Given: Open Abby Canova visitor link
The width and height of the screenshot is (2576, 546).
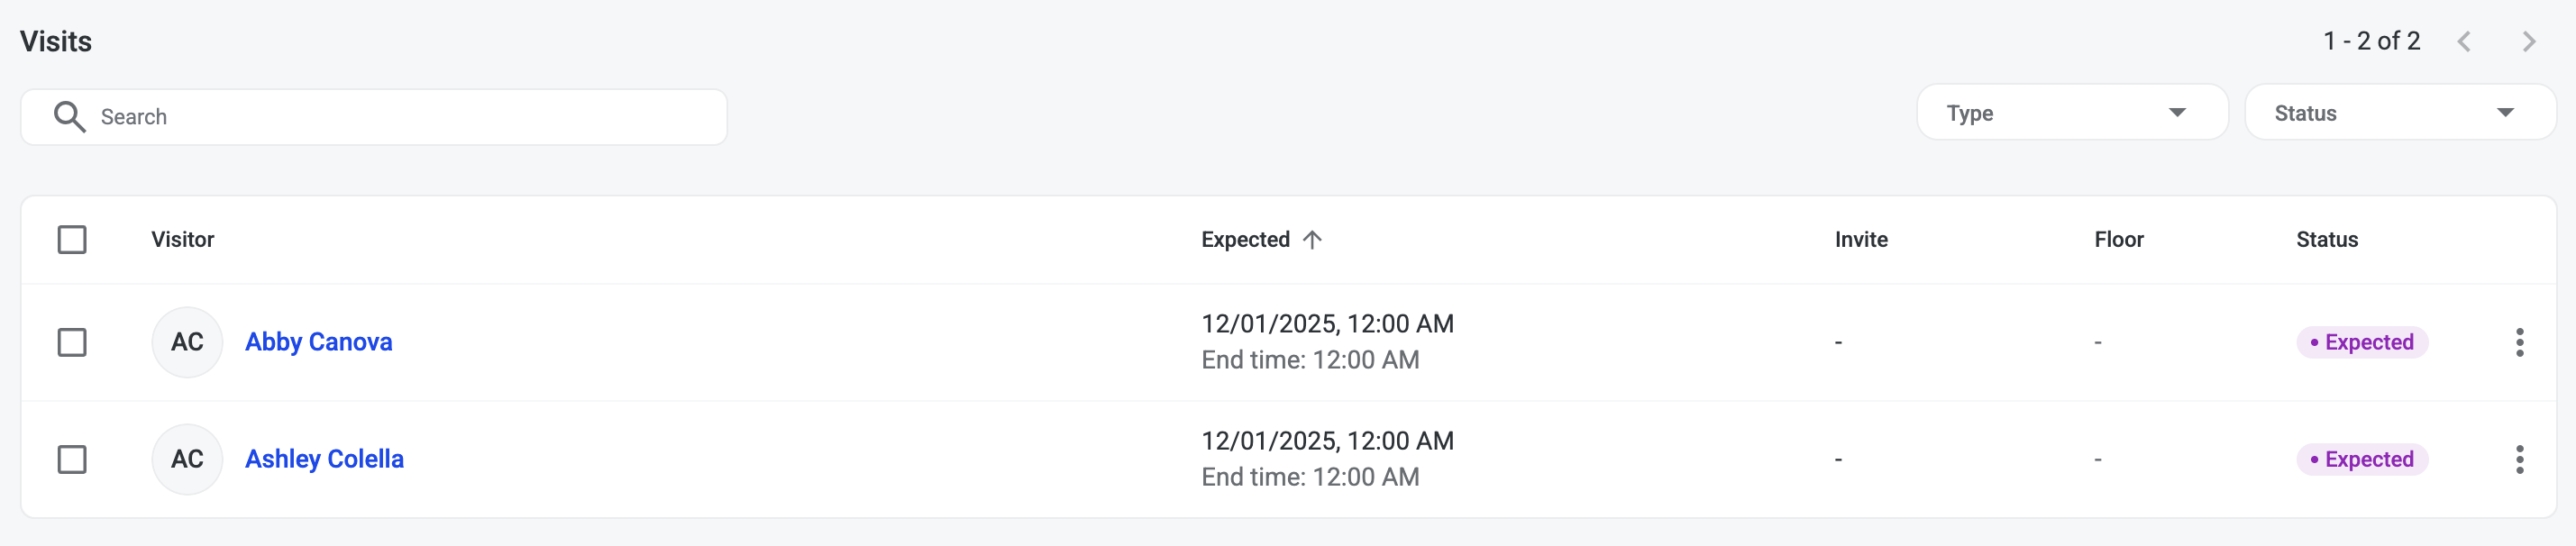Looking at the screenshot, I should coord(319,342).
